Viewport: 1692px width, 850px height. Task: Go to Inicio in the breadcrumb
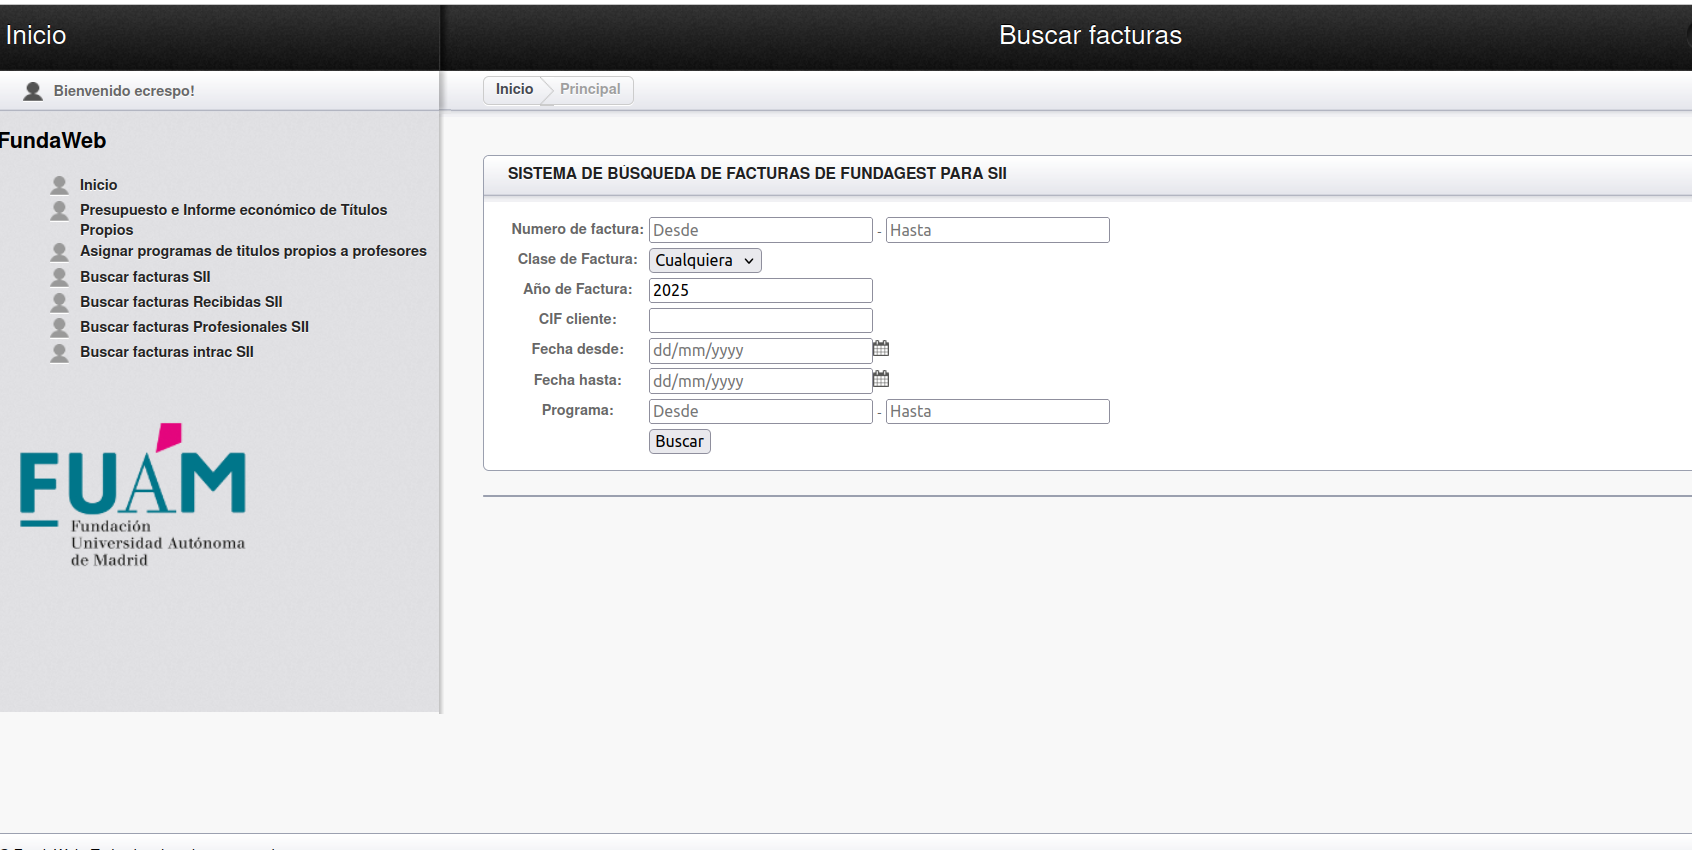514,89
